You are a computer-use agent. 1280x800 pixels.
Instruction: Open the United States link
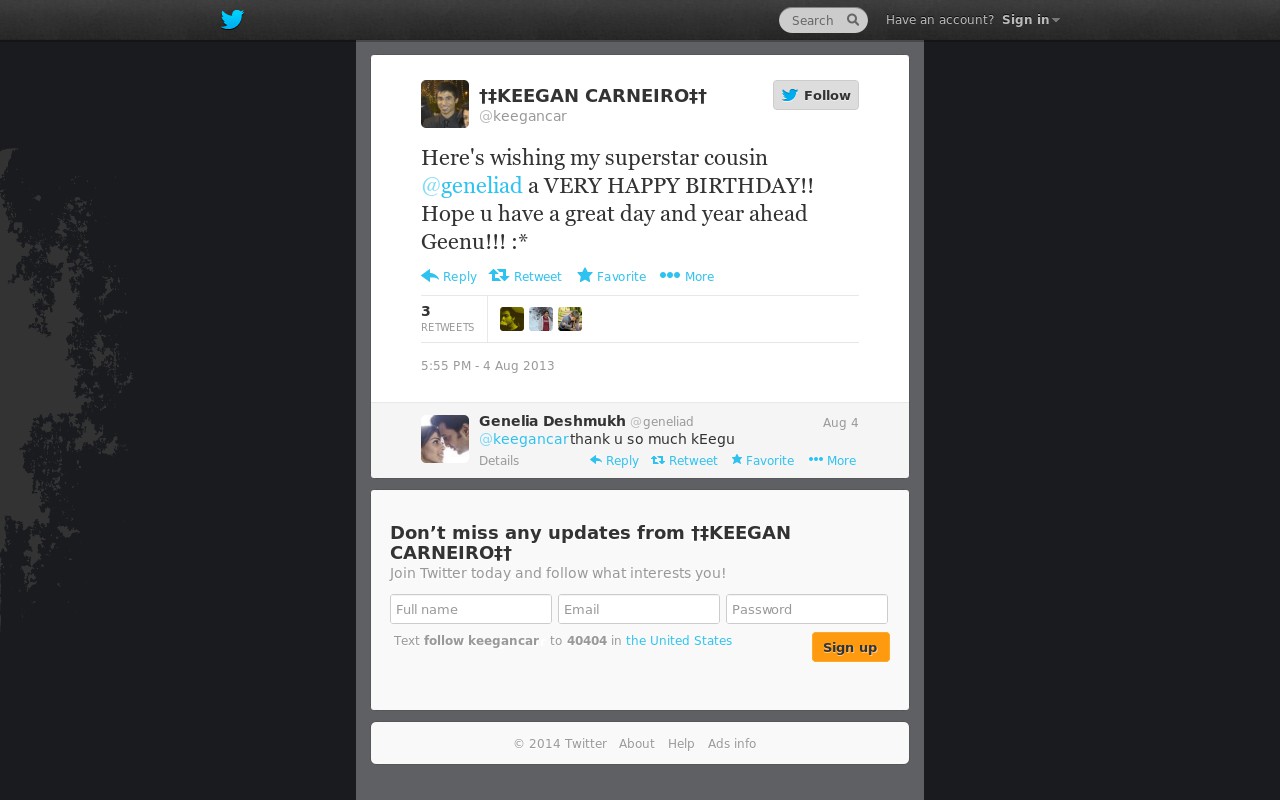pyautogui.click(x=679, y=641)
